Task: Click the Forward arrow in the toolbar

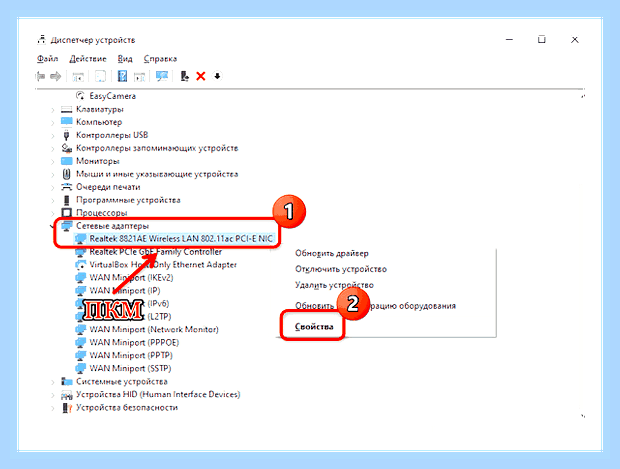Action: 56,76
